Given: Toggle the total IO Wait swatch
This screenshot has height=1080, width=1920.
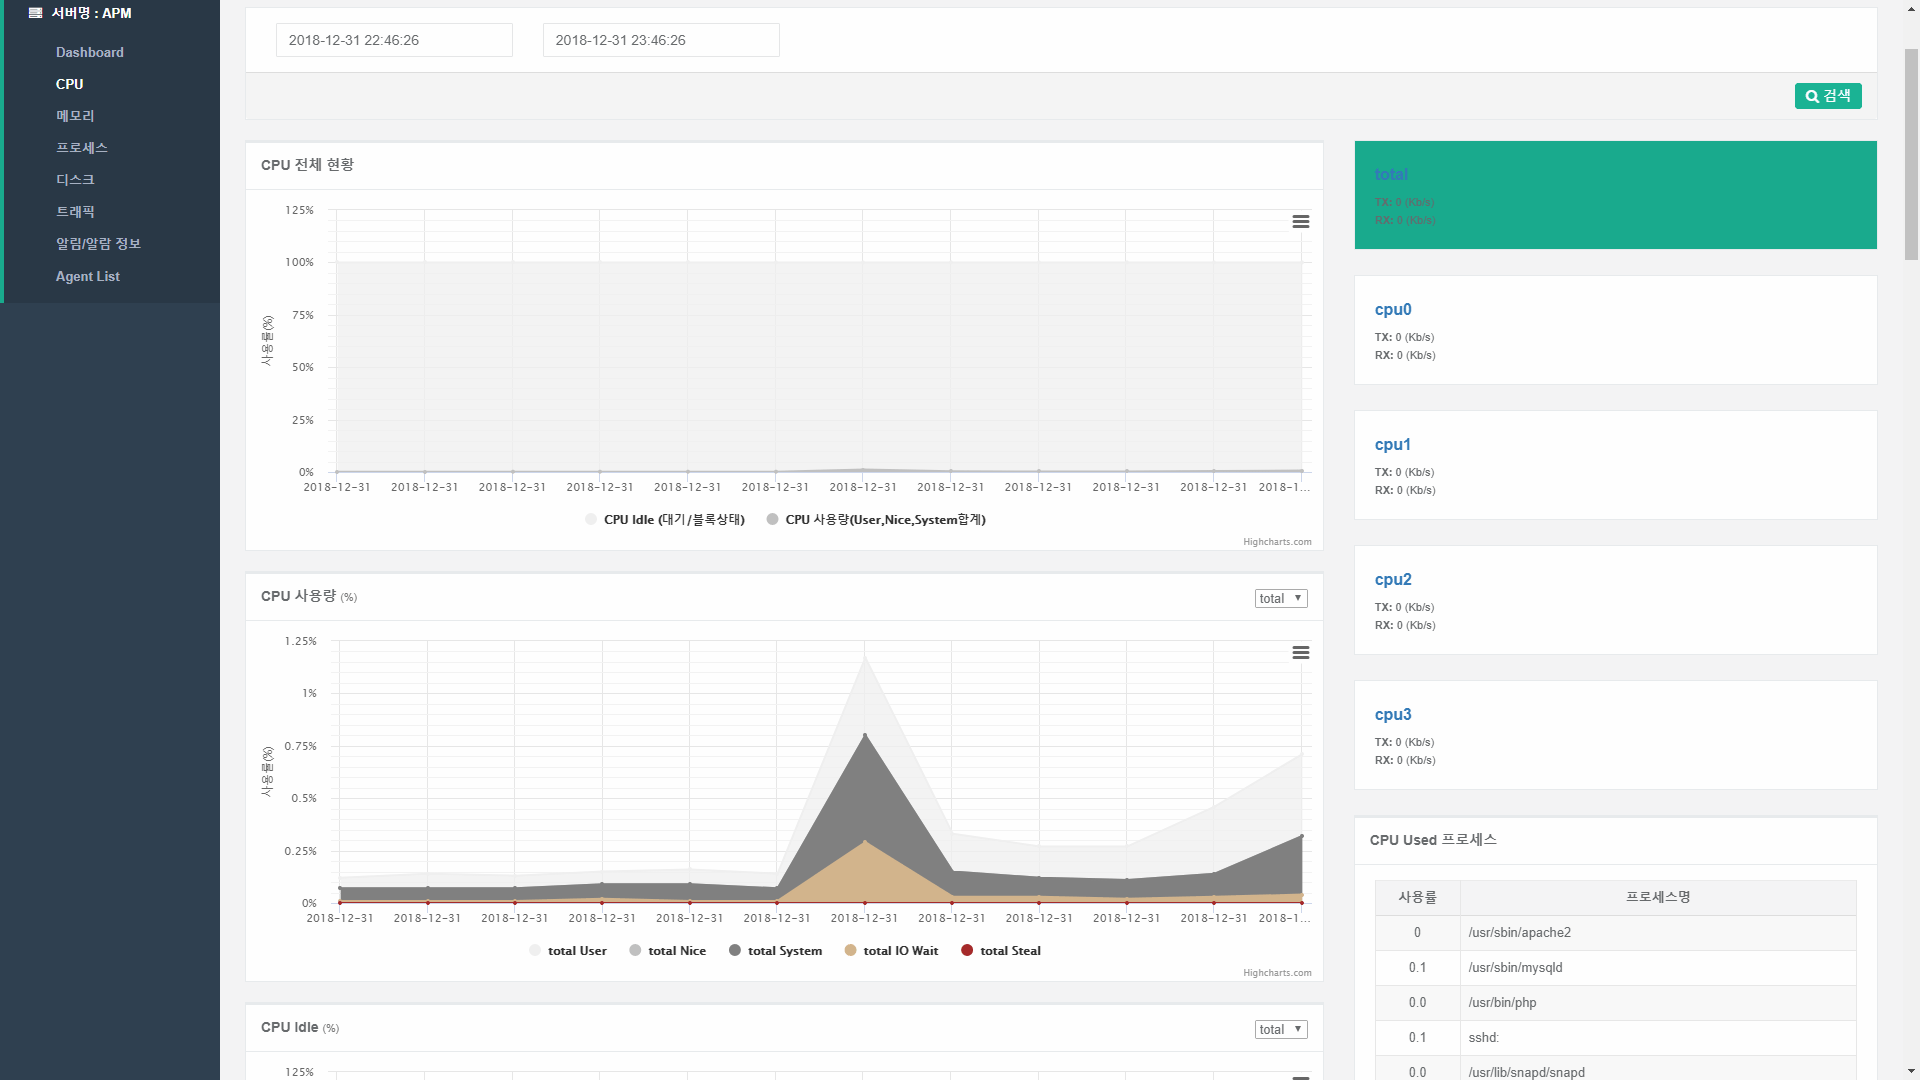Looking at the screenshot, I should point(850,951).
